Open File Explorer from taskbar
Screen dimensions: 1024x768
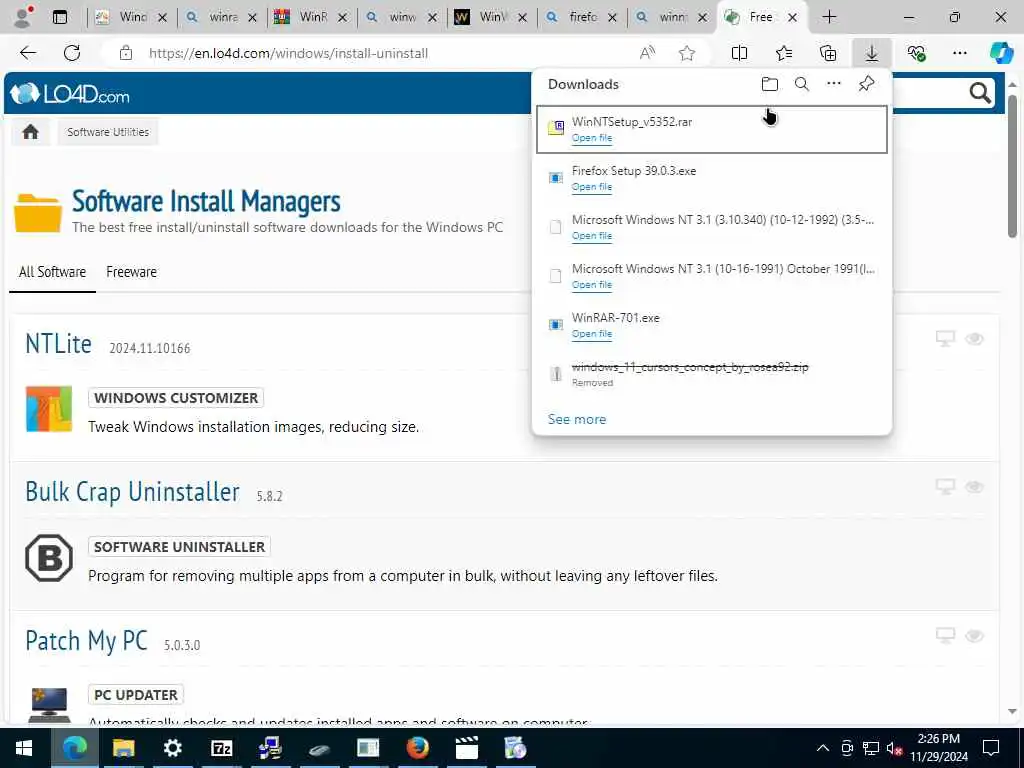pyautogui.click(x=123, y=748)
